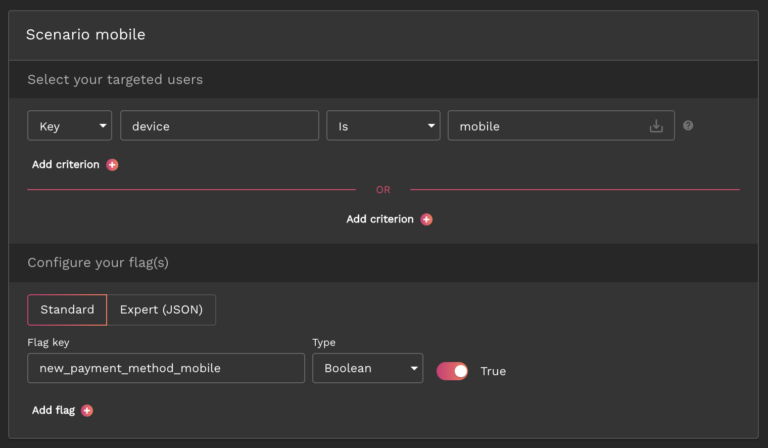Viewport: 768px width, 448px height.
Task: Click the Add criterion label under the OR divider
Action: 380,219
